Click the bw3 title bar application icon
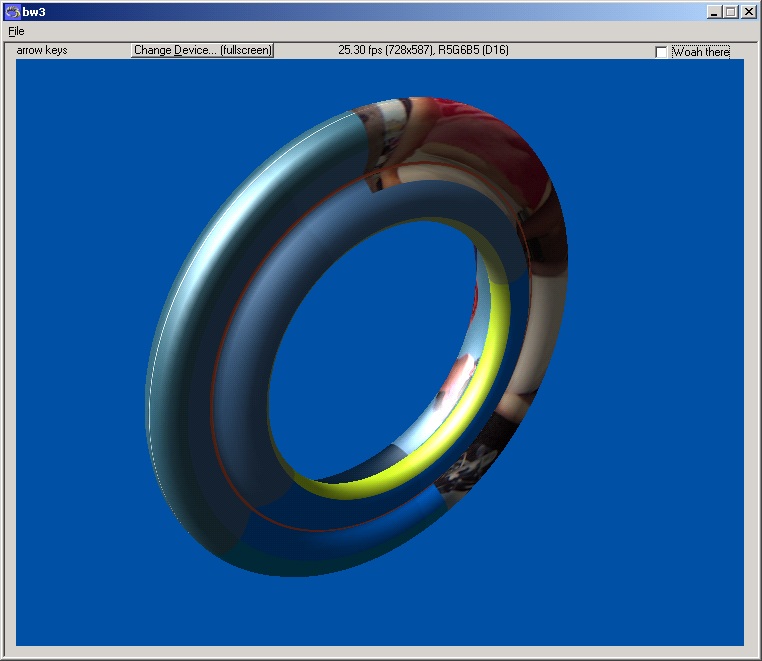The image size is (762, 661). click(13, 12)
